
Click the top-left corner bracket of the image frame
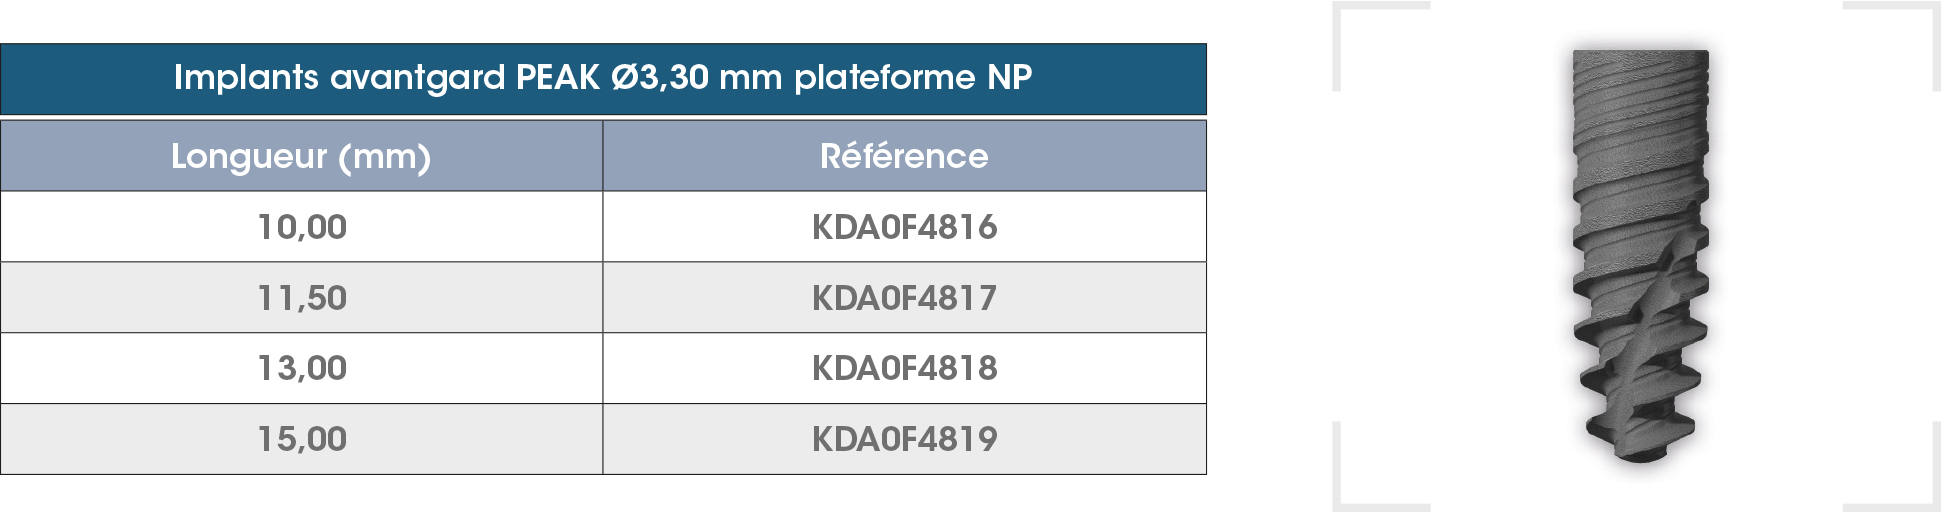point(1340,12)
